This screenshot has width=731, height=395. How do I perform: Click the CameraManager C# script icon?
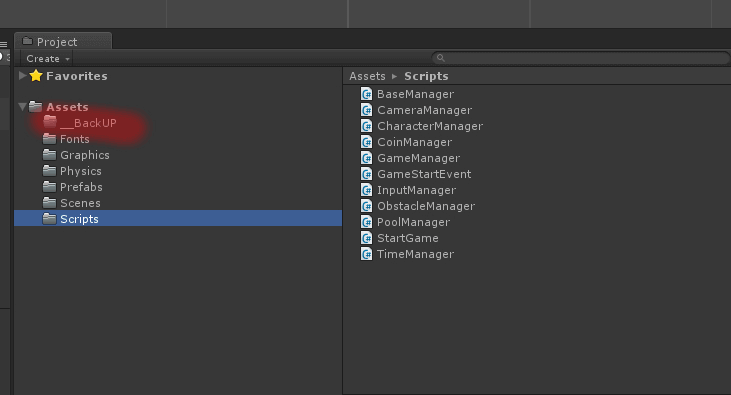[366, 110]
